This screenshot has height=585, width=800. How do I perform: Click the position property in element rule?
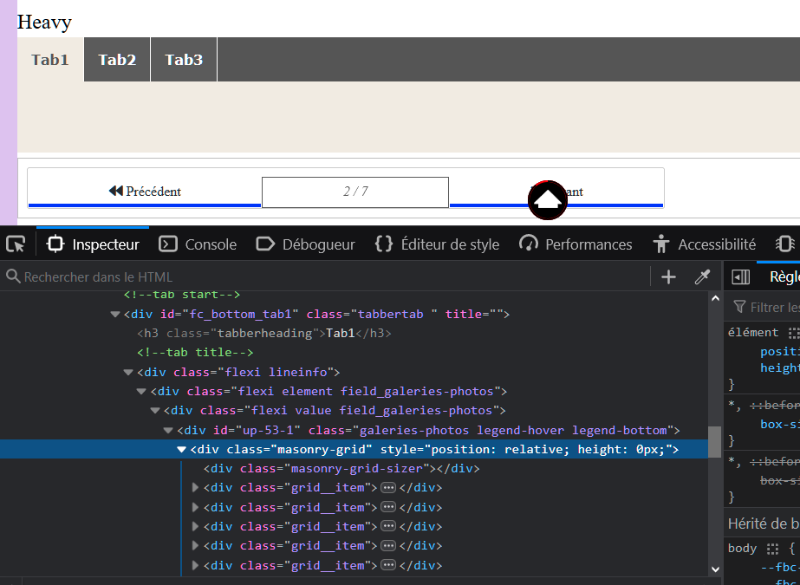tap(780, 351)
